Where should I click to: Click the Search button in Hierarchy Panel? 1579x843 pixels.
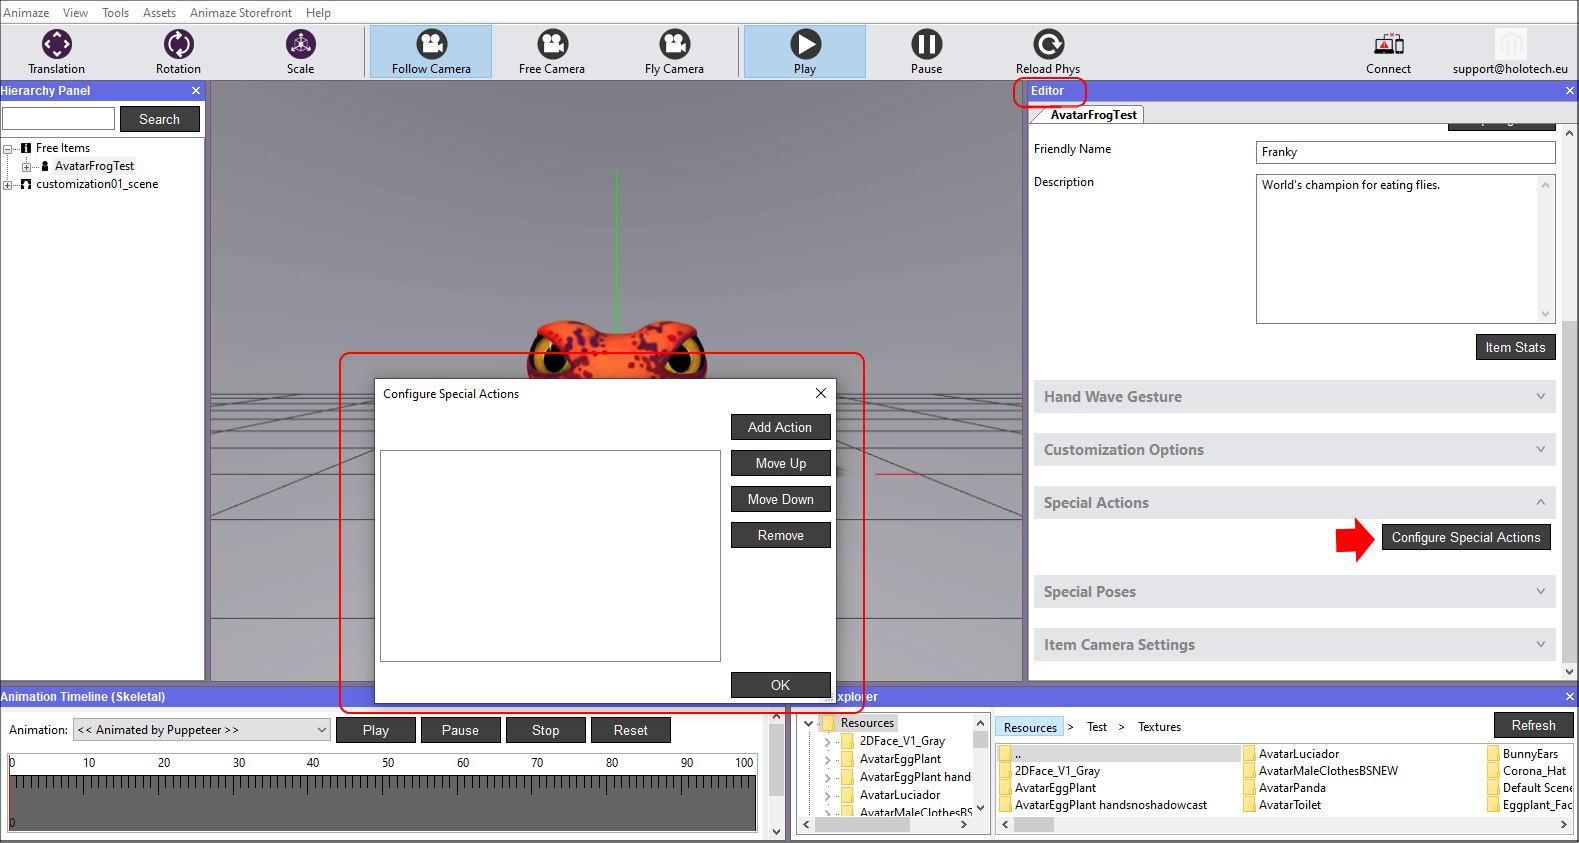click(x=160, y=119)
